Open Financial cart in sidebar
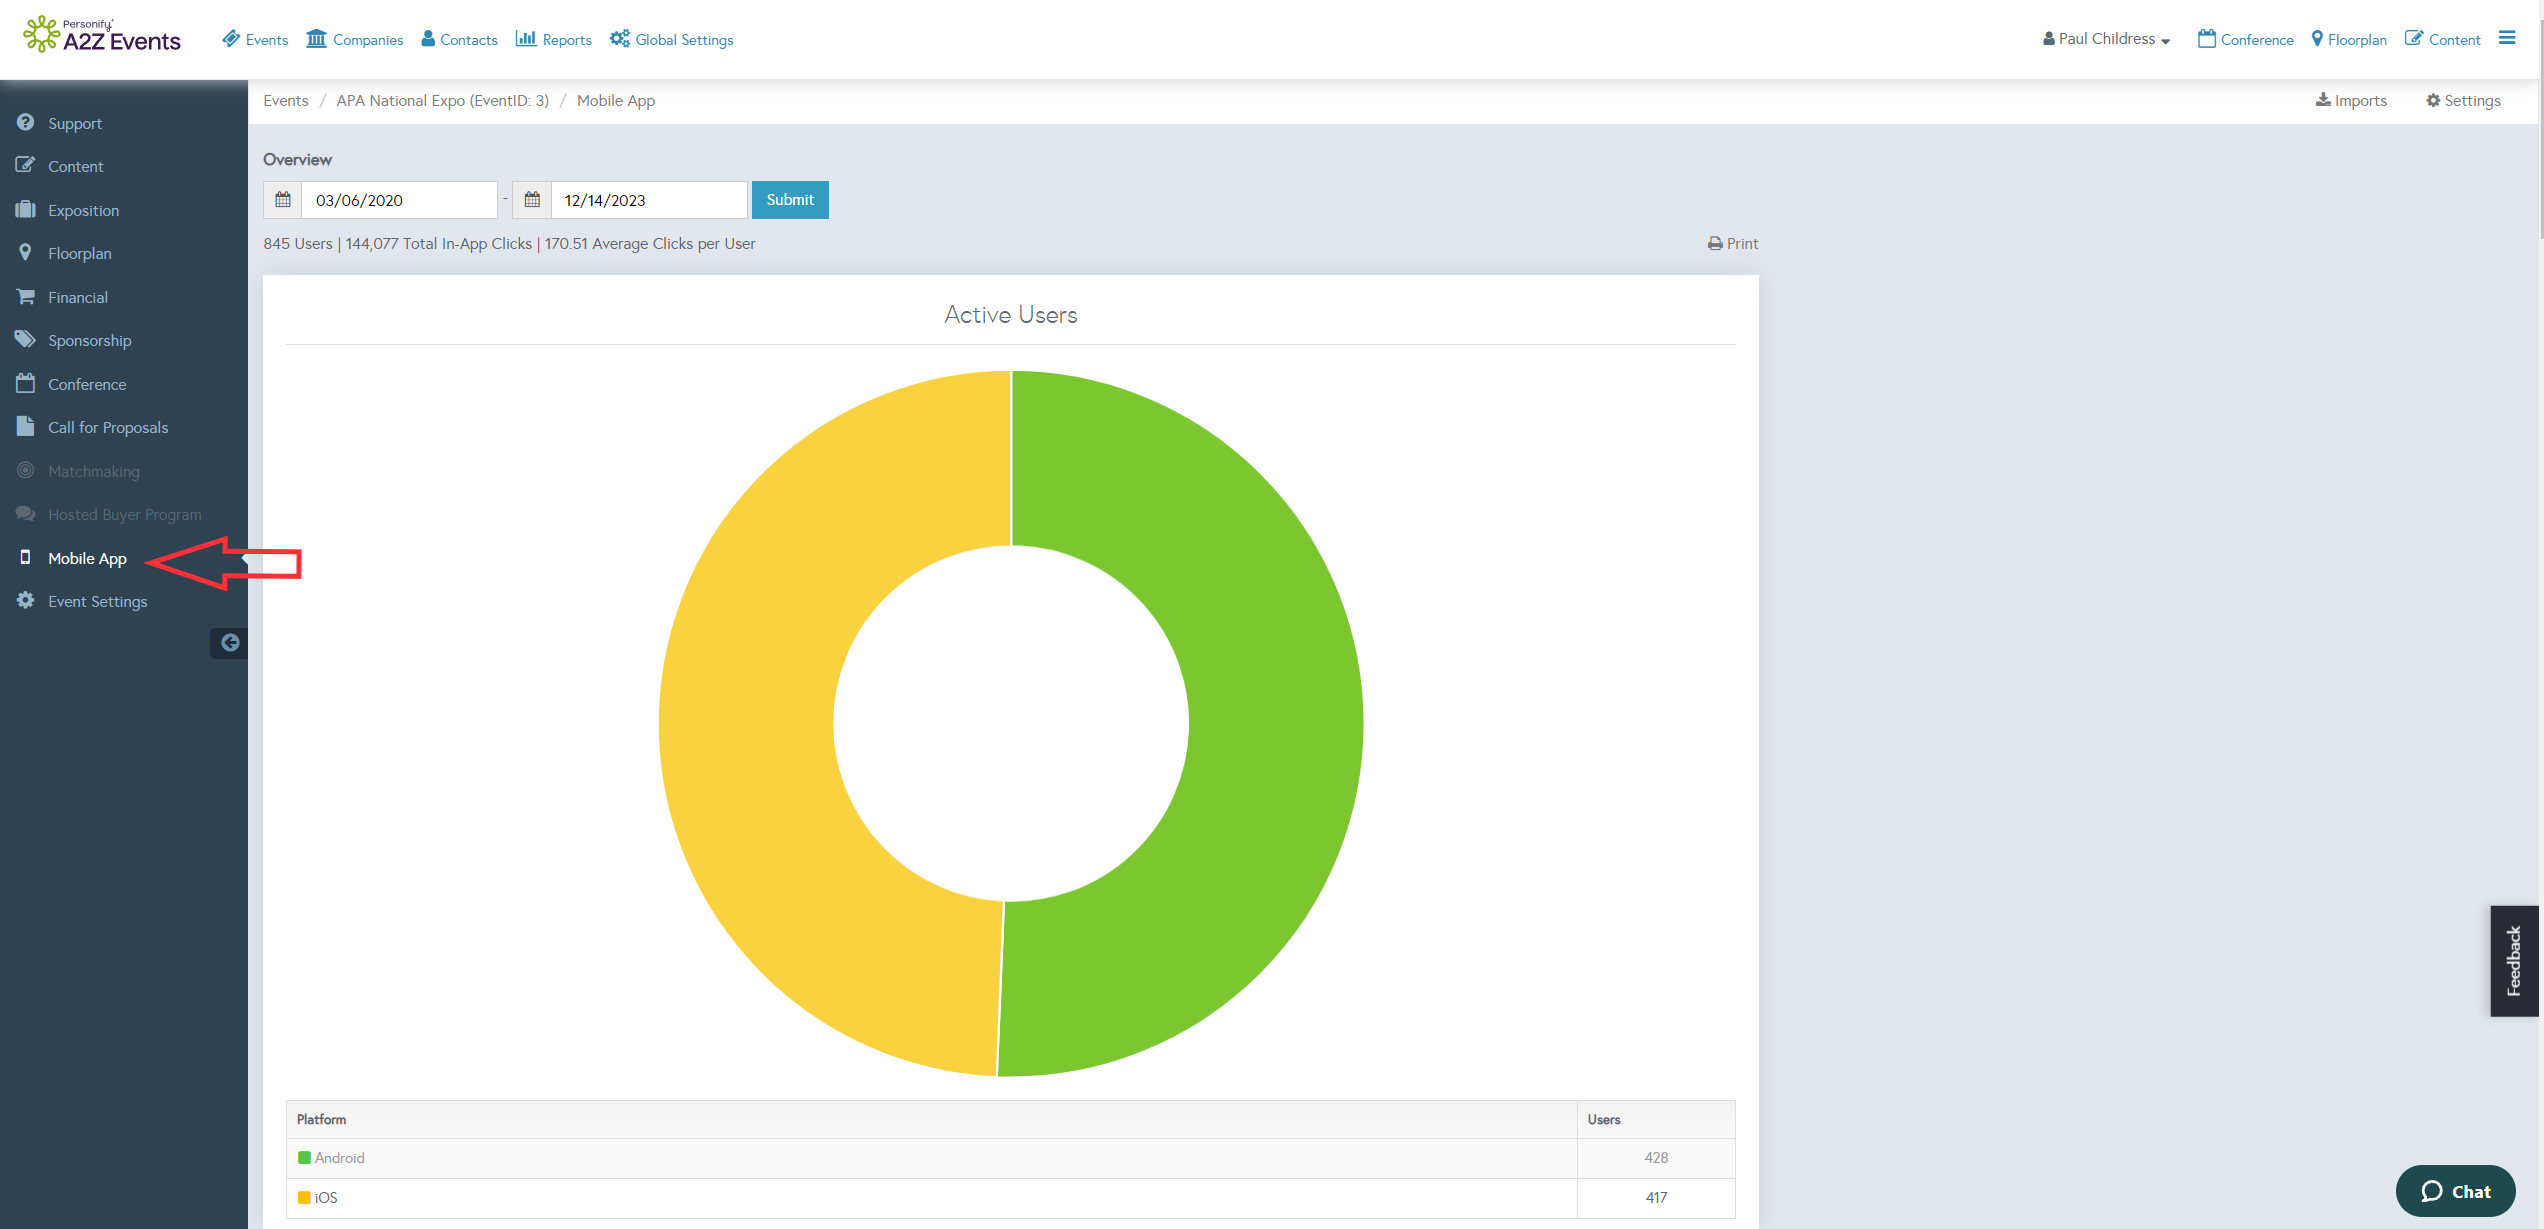 click(77, 298)
